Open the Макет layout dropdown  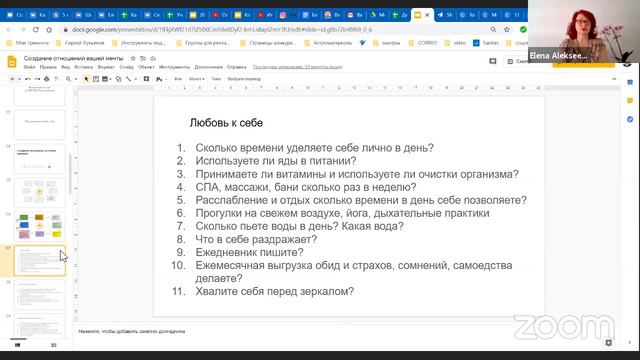[197, 79]
